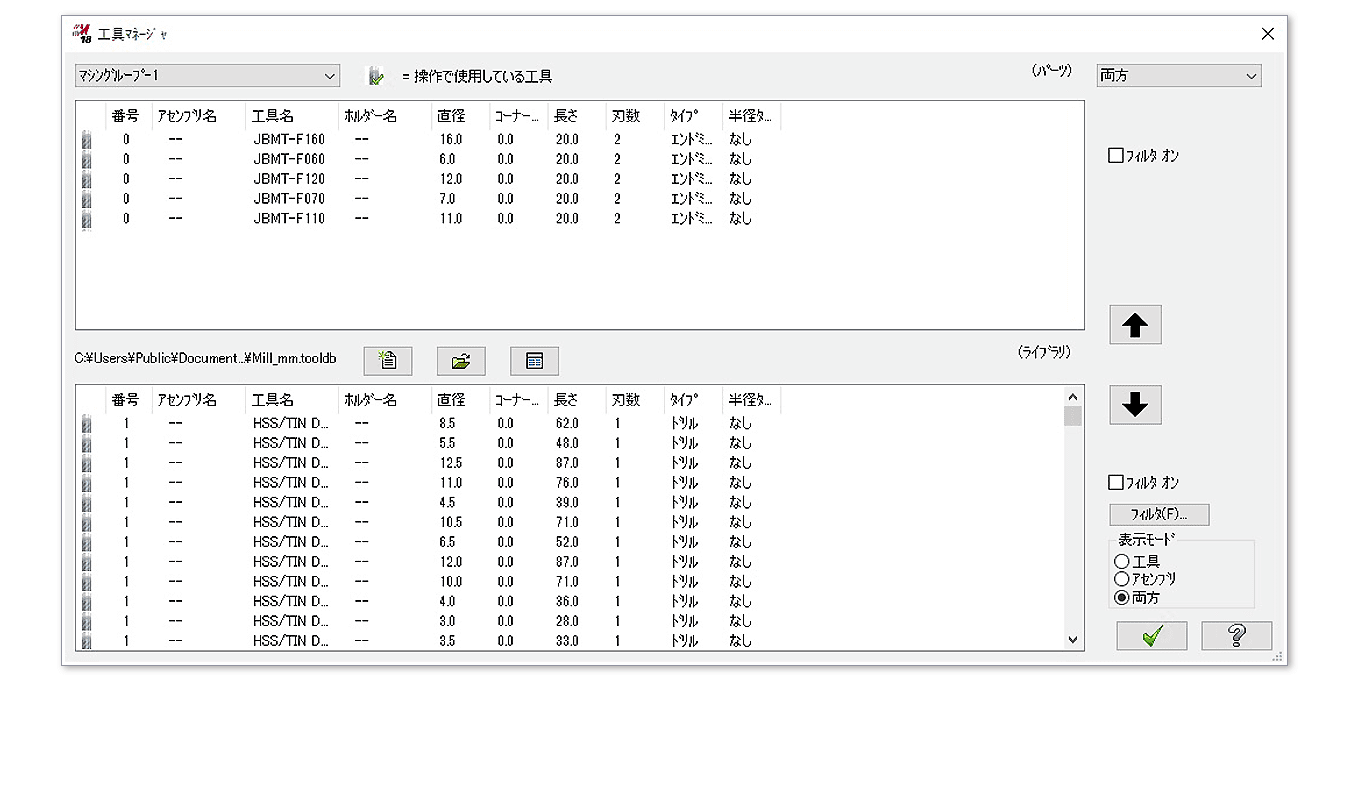1350x800 pixels.
Task: Click the create new tool library icon
Action: coord(388,361)
